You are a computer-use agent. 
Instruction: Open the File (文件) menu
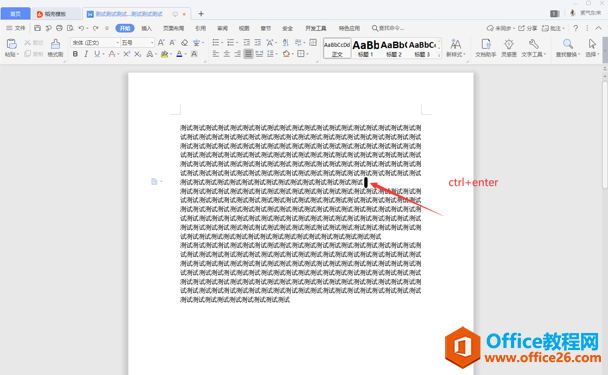click(16, 28)
